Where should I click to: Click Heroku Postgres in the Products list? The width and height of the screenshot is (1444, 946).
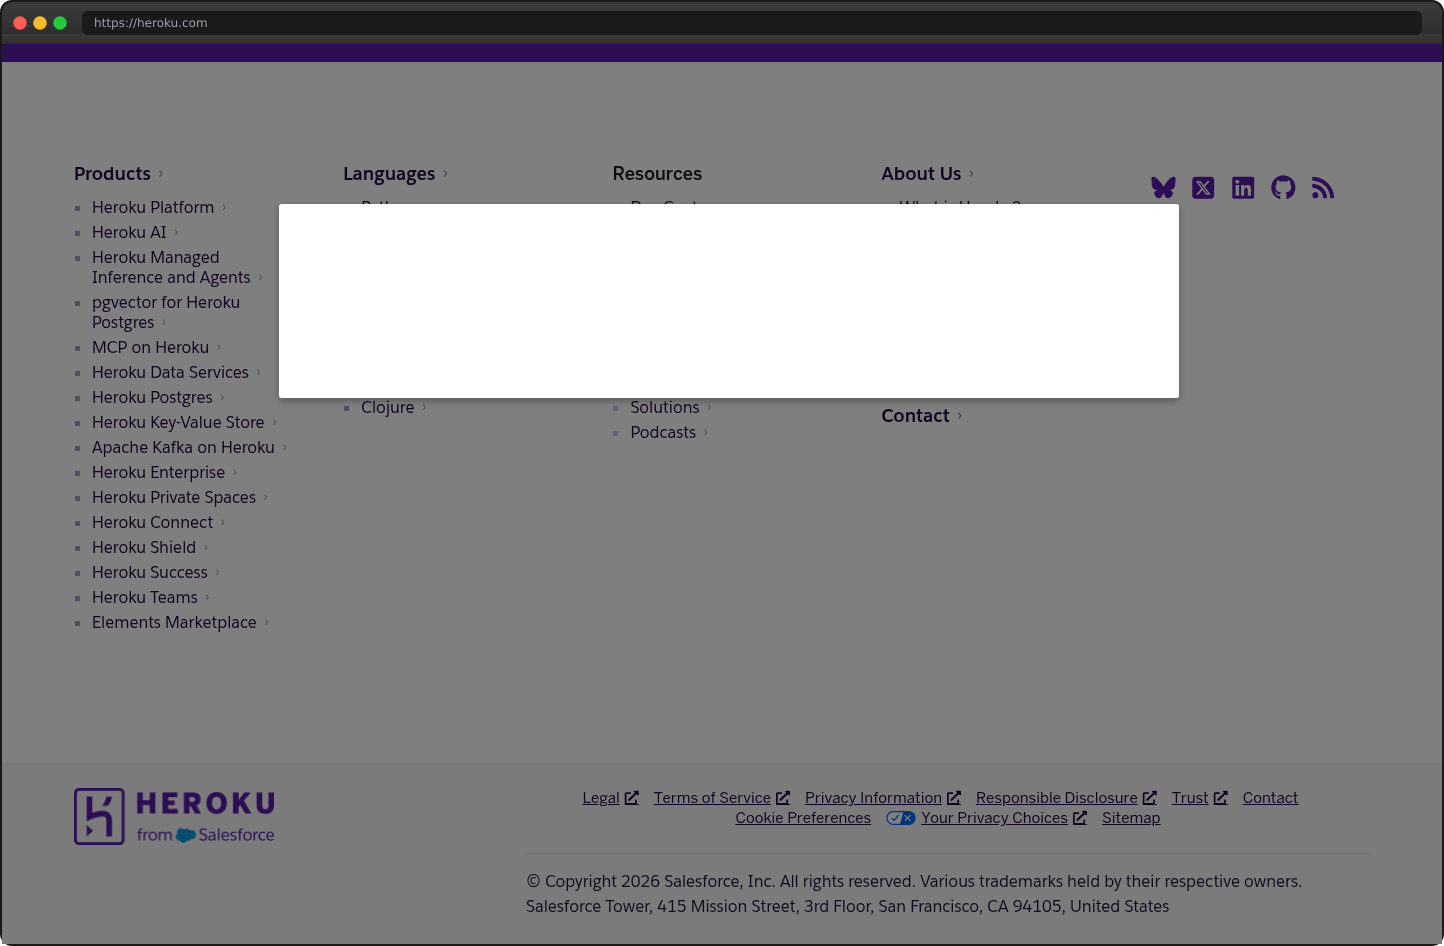[152, 397]
